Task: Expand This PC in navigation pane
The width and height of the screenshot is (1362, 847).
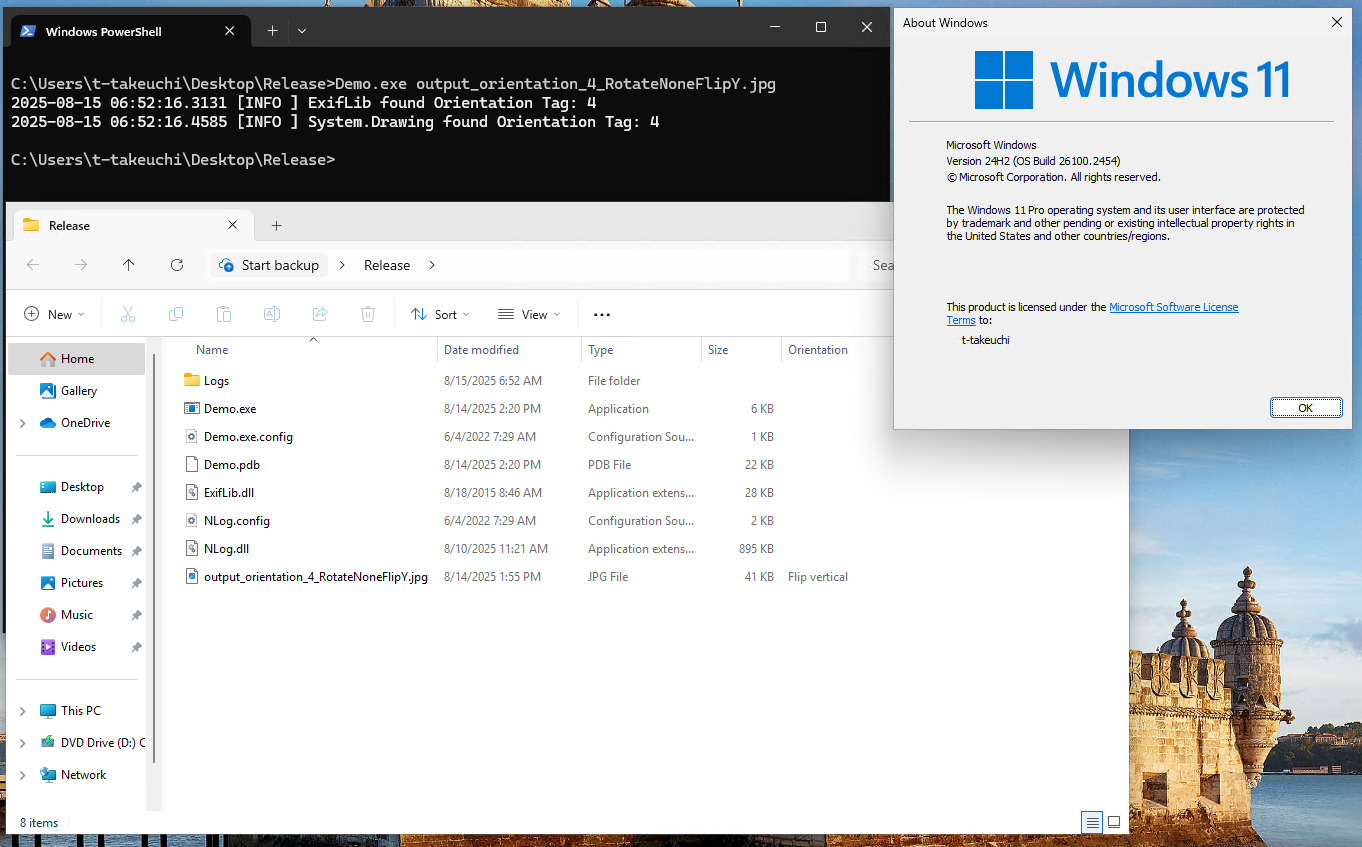Action: click(22, 711)
